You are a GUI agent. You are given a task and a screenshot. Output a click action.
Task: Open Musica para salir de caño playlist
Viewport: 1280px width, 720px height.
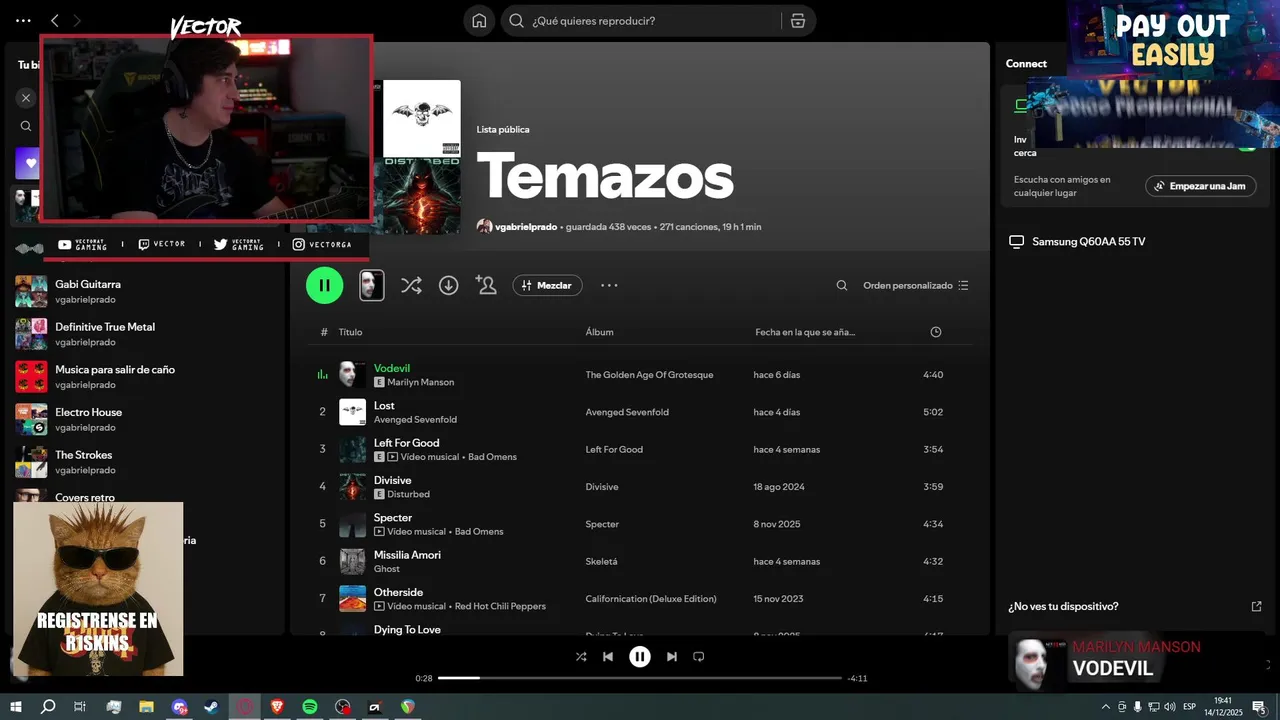coord(115,369)
